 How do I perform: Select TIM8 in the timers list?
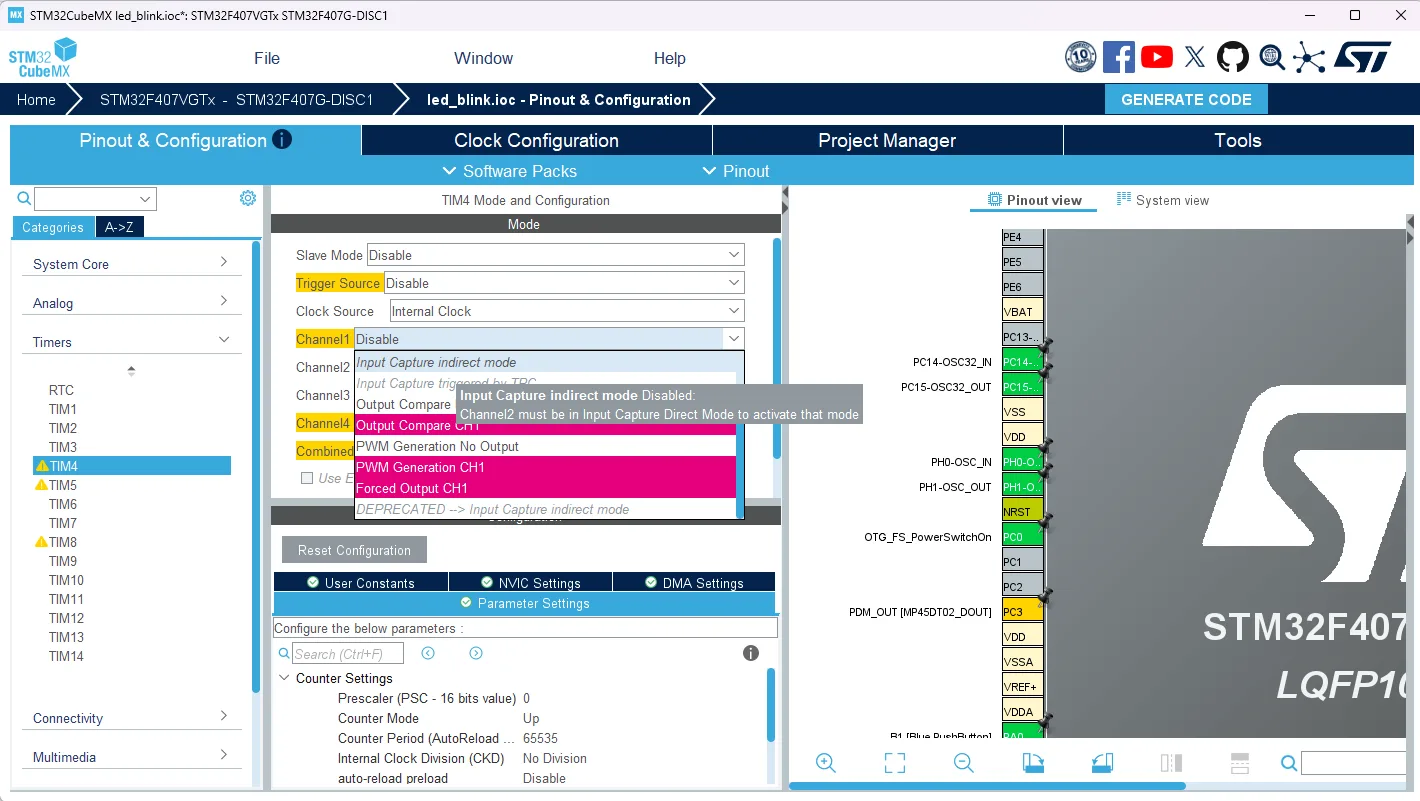[x=63, y=542]
